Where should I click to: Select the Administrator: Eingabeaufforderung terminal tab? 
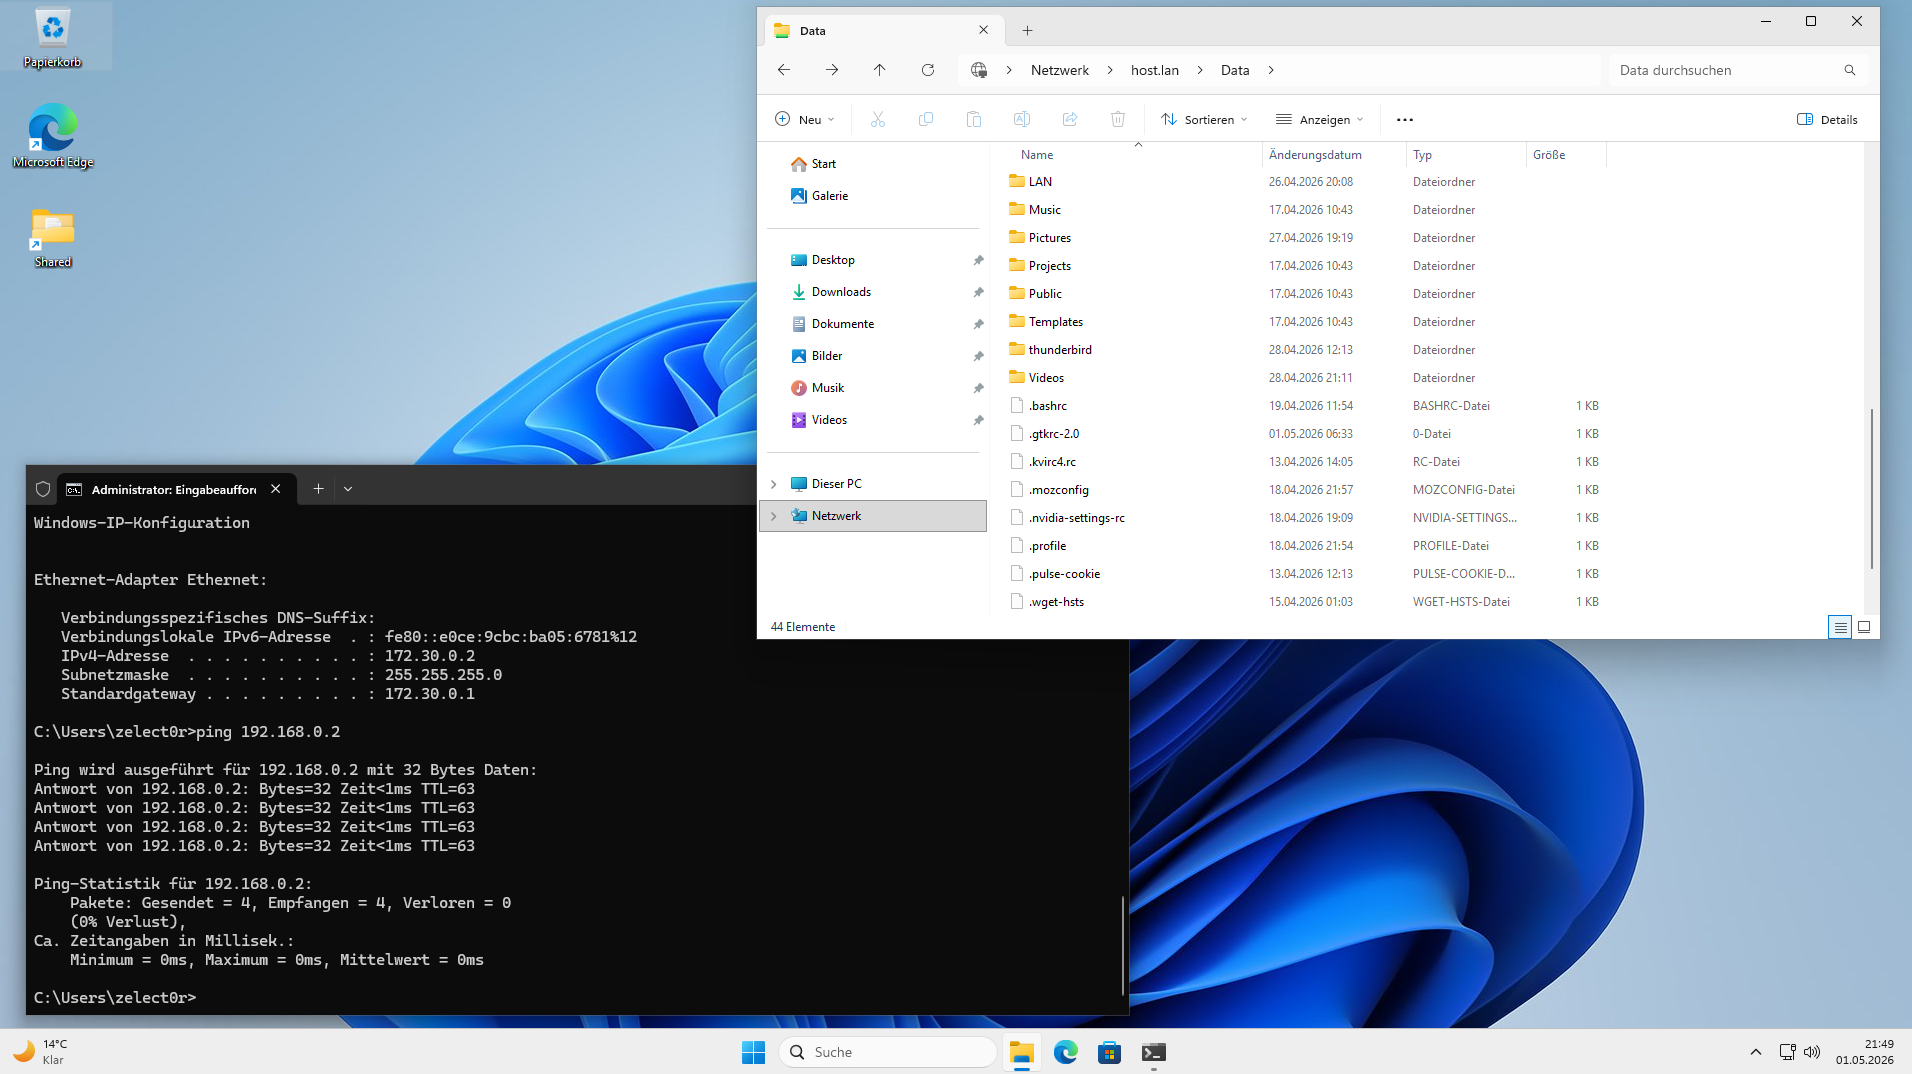point(176,489)
